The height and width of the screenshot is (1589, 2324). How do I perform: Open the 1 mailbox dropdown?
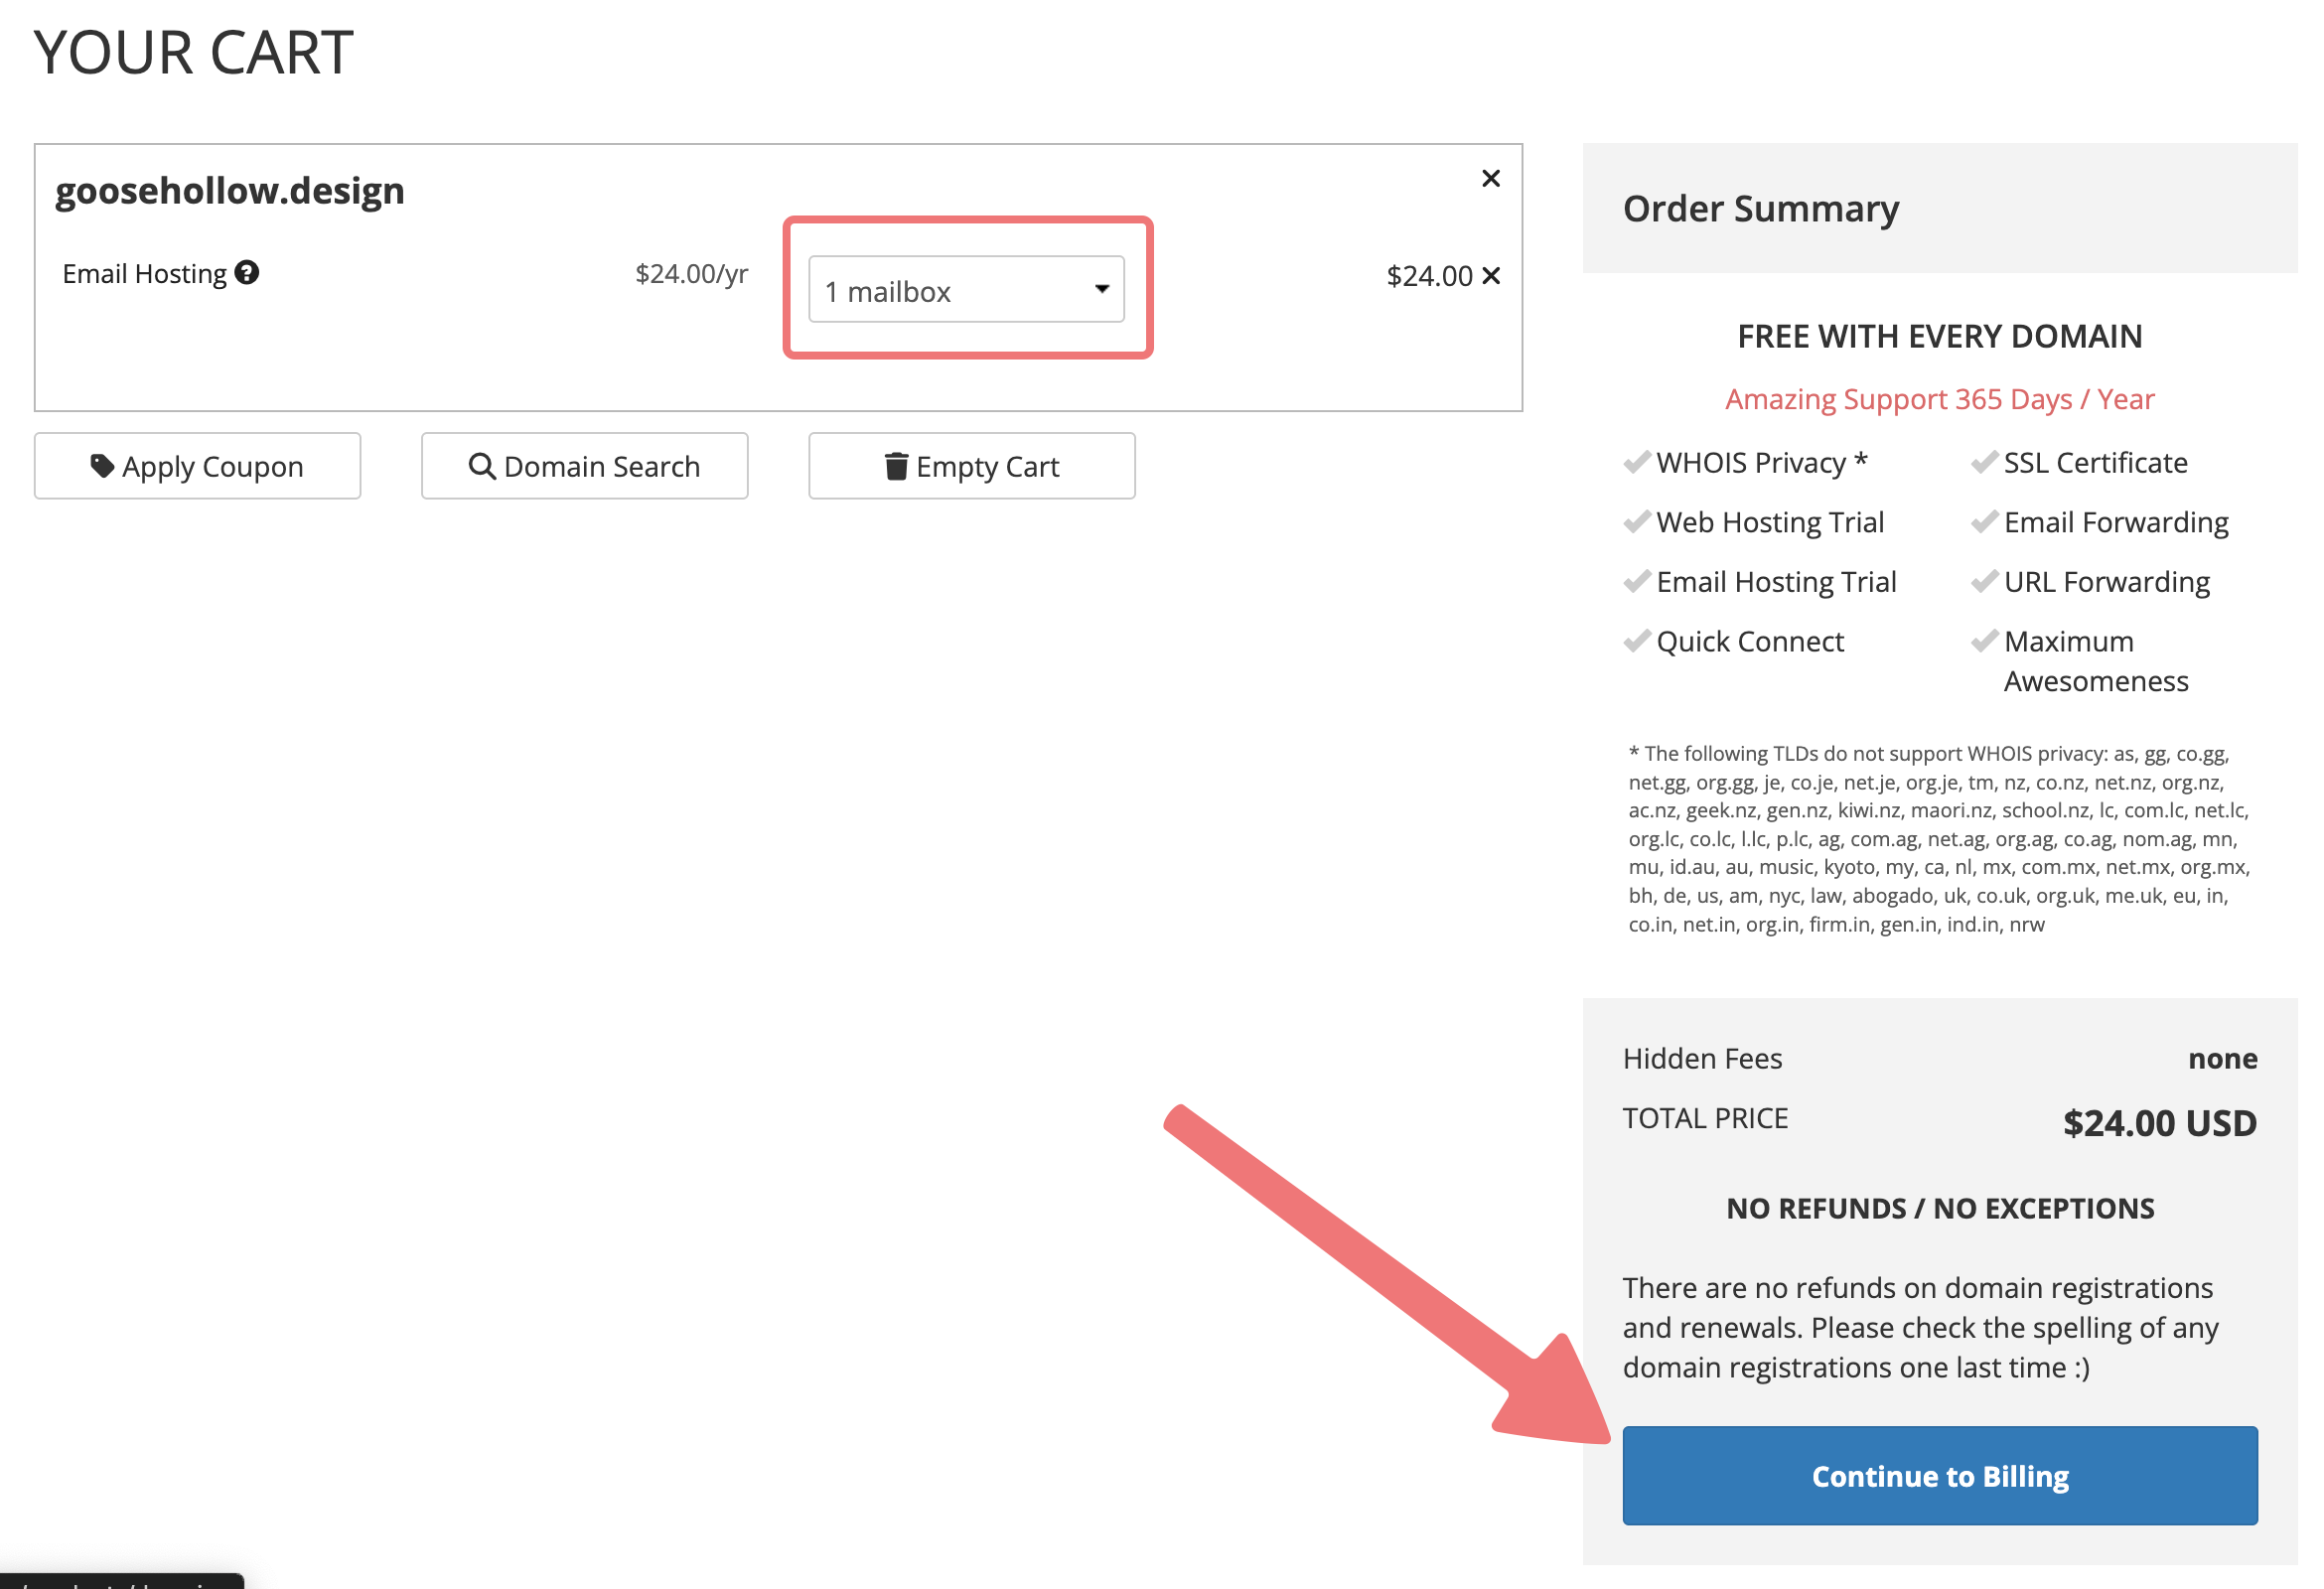coord(965,290)
